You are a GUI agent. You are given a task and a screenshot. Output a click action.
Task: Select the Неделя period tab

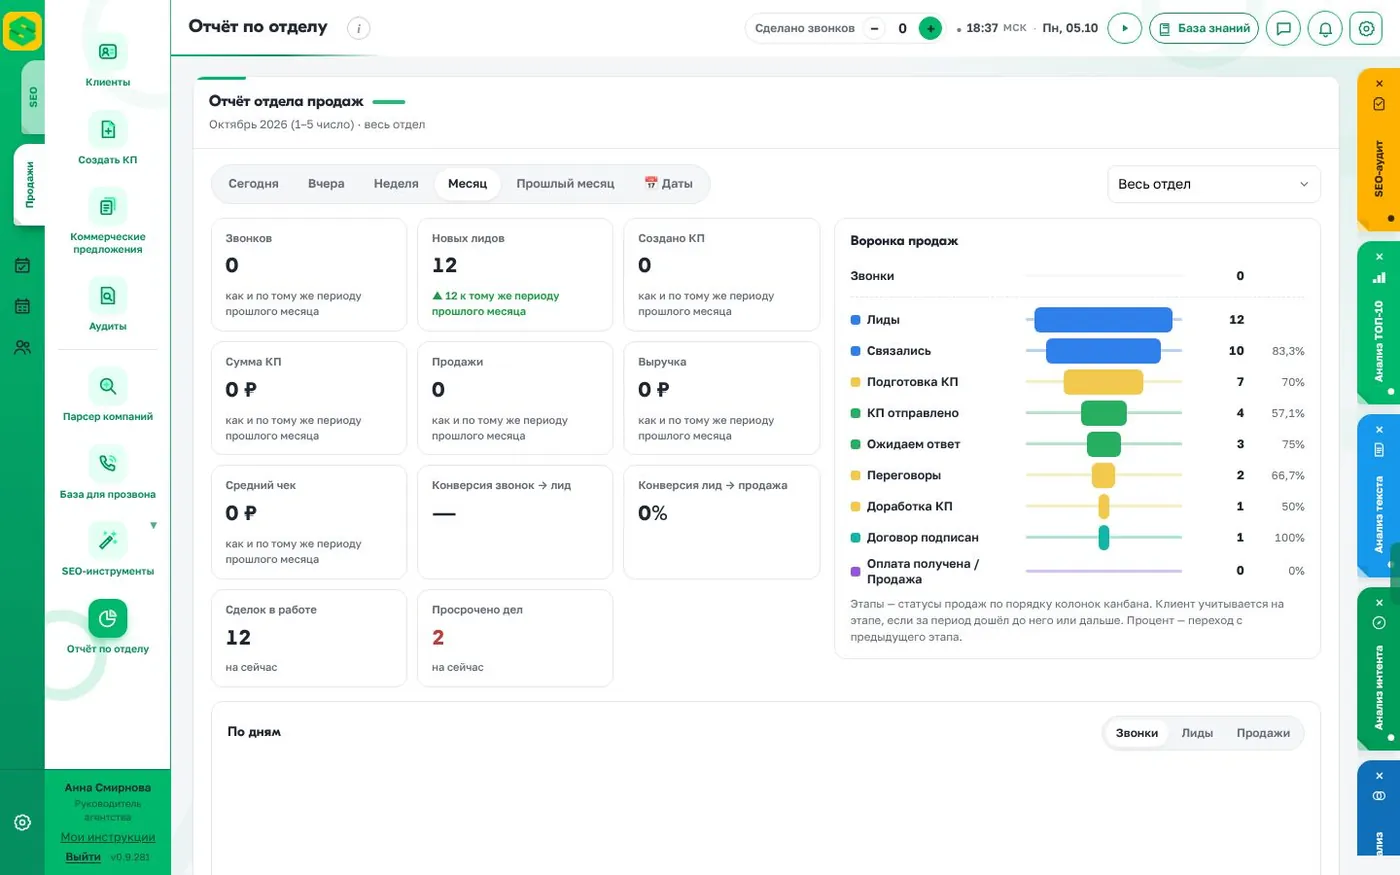[x=396, y=184]
